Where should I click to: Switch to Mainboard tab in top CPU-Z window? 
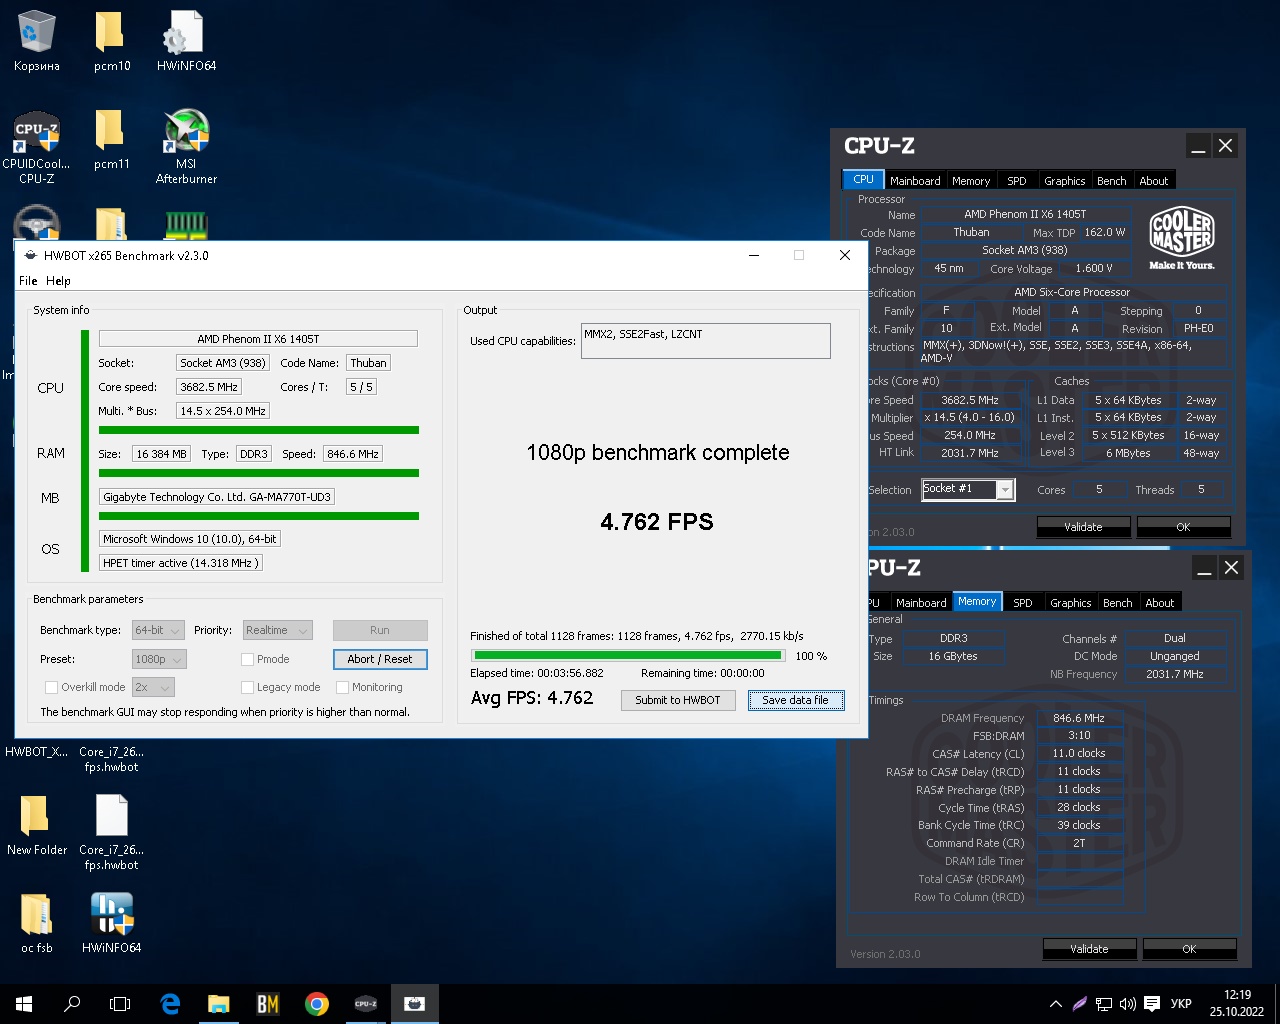click(x=915, y=181)
